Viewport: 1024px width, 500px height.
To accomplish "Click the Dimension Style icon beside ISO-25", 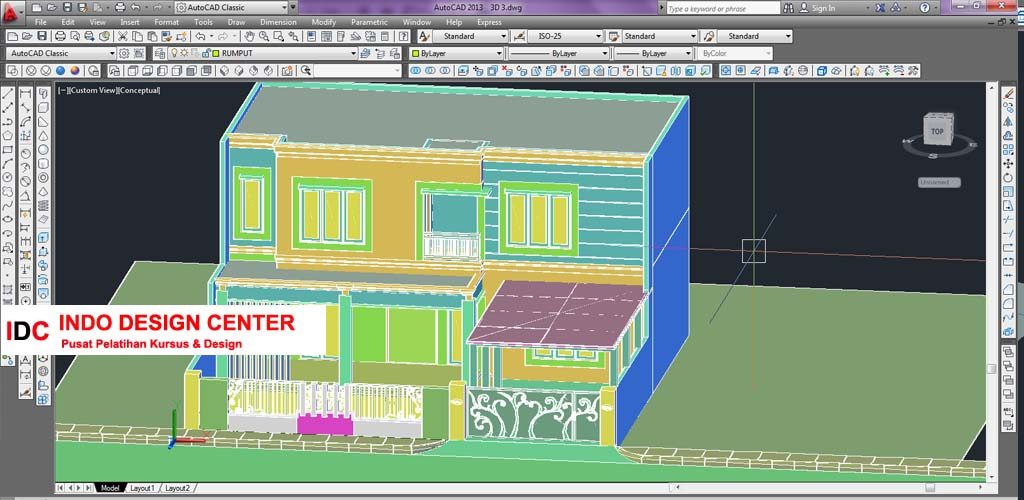I will click(x=520, y=37).
